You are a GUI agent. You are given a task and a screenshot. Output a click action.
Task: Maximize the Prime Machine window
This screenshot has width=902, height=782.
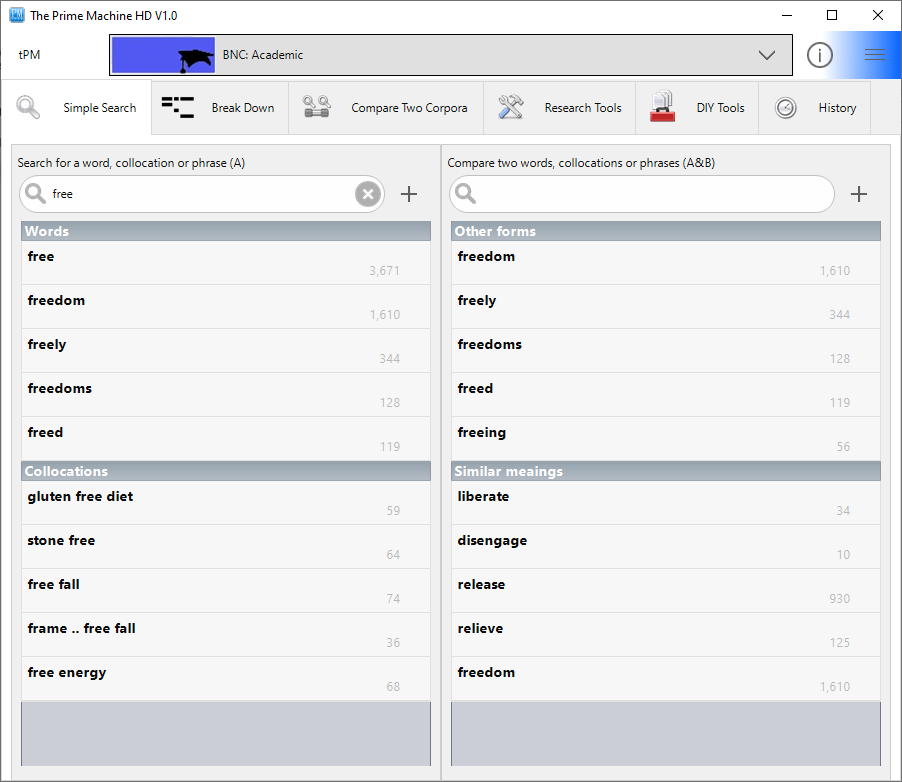click(832, 15)
